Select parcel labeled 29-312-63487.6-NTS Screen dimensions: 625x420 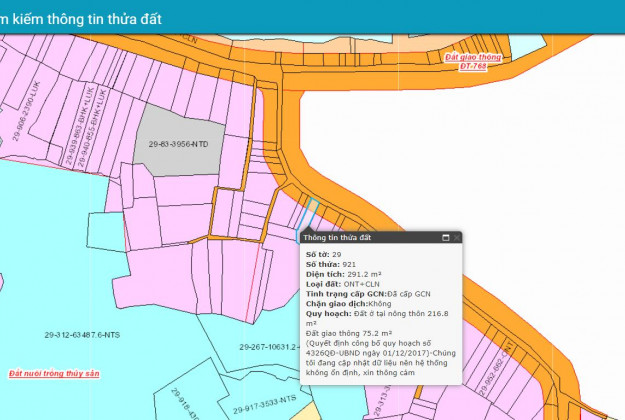pyautogui.click(x=82, y=334)
